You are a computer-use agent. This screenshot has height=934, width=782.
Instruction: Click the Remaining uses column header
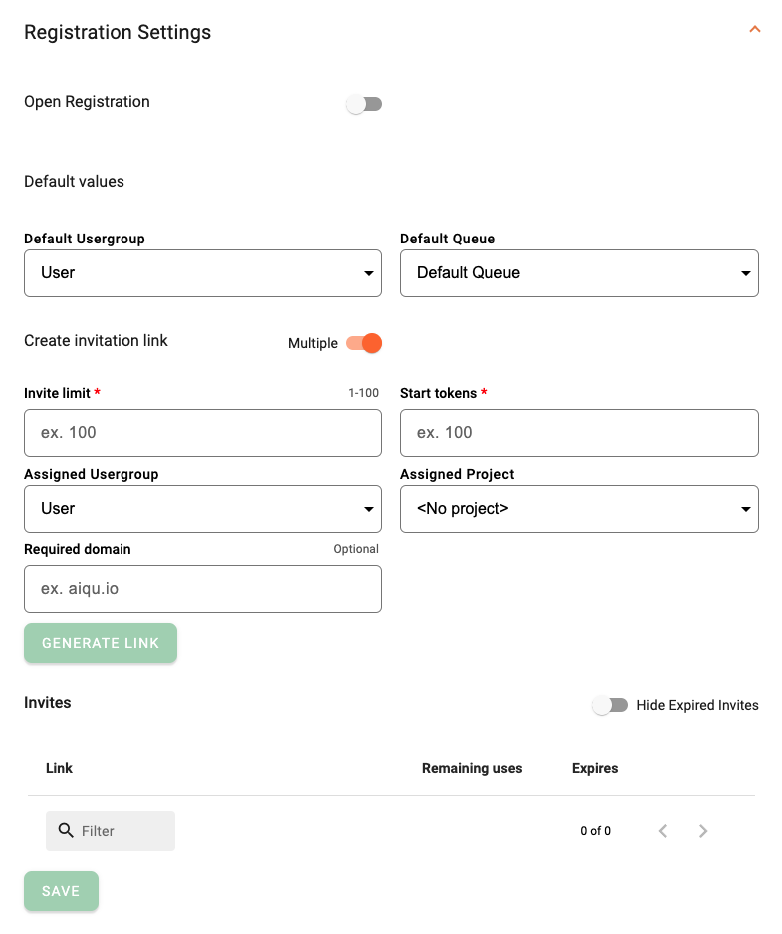click(x=472, y=767)
